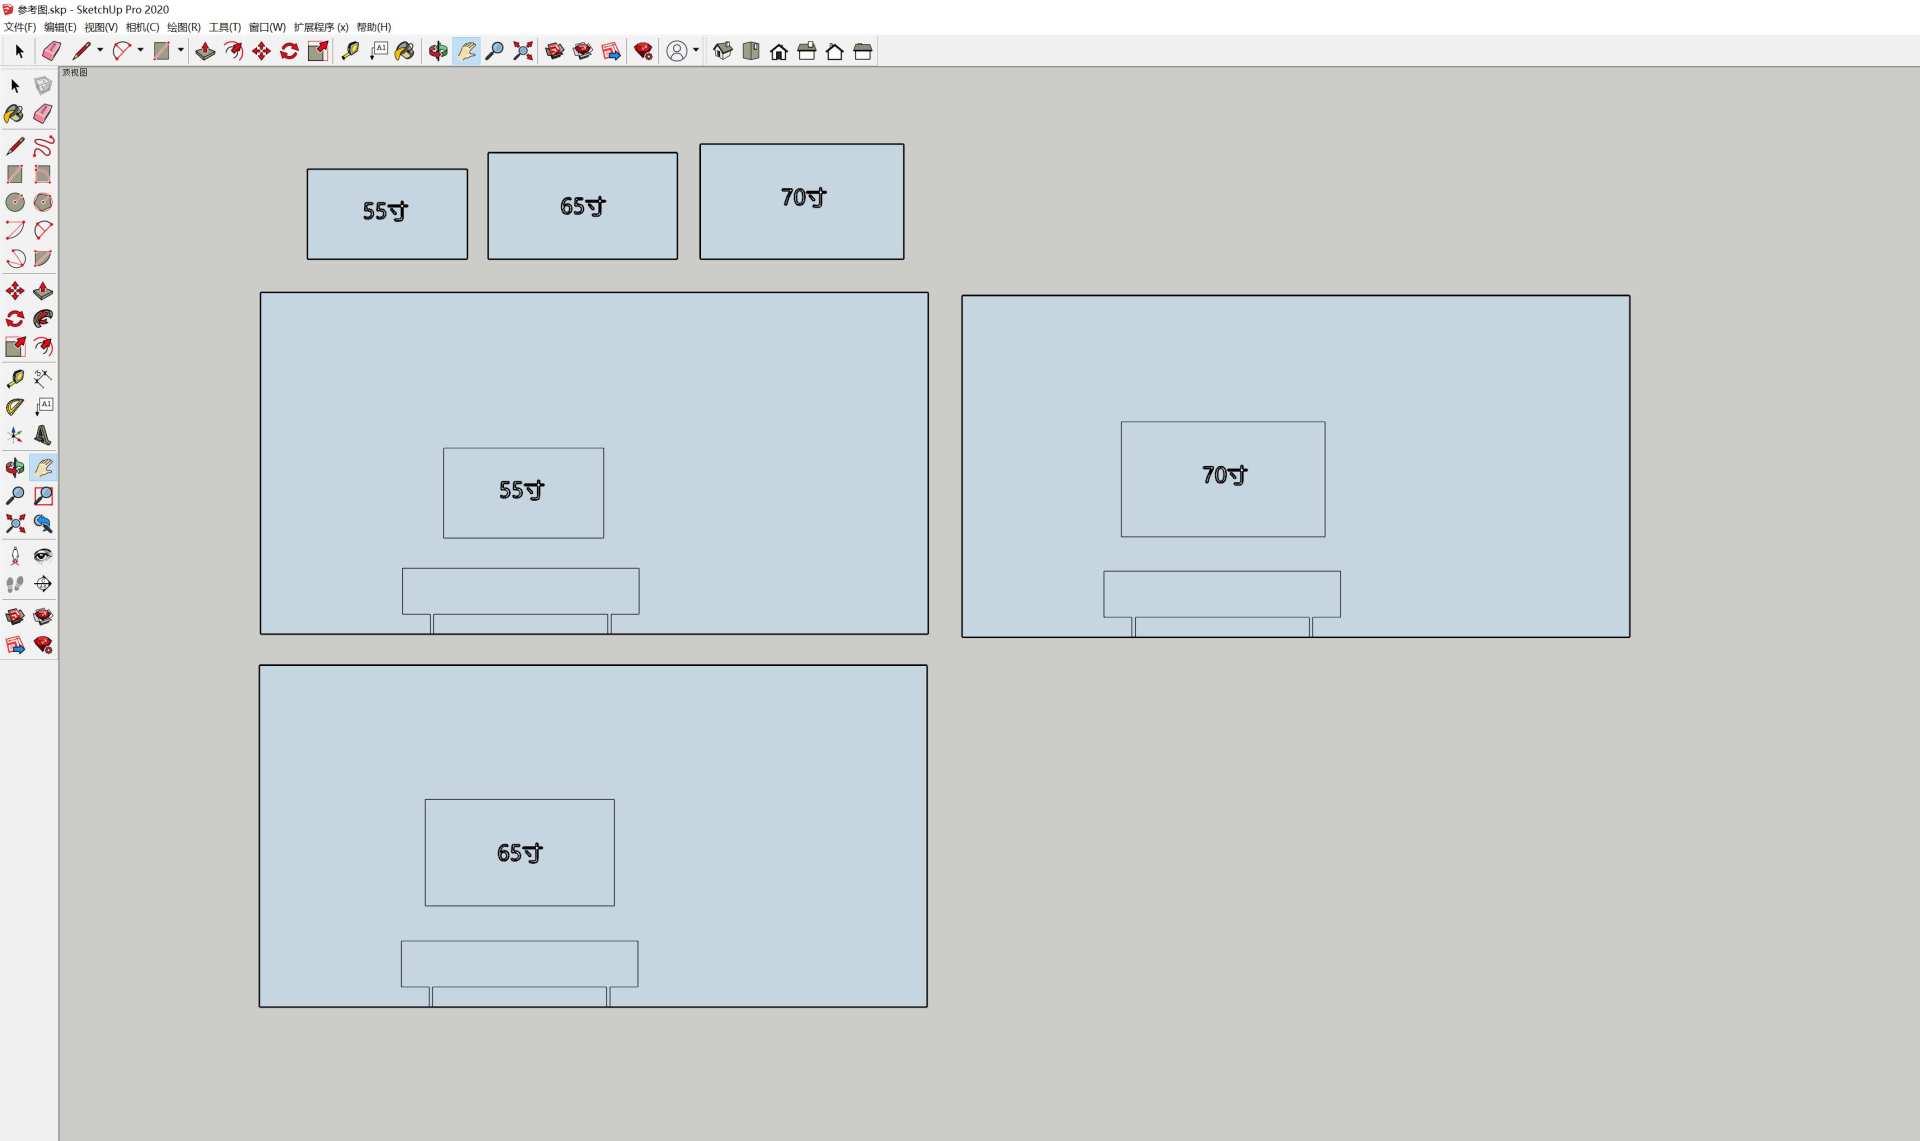Open the user account dropdown arrow
Viewport: 1920px width, 1141px height.
pos(696,51)
